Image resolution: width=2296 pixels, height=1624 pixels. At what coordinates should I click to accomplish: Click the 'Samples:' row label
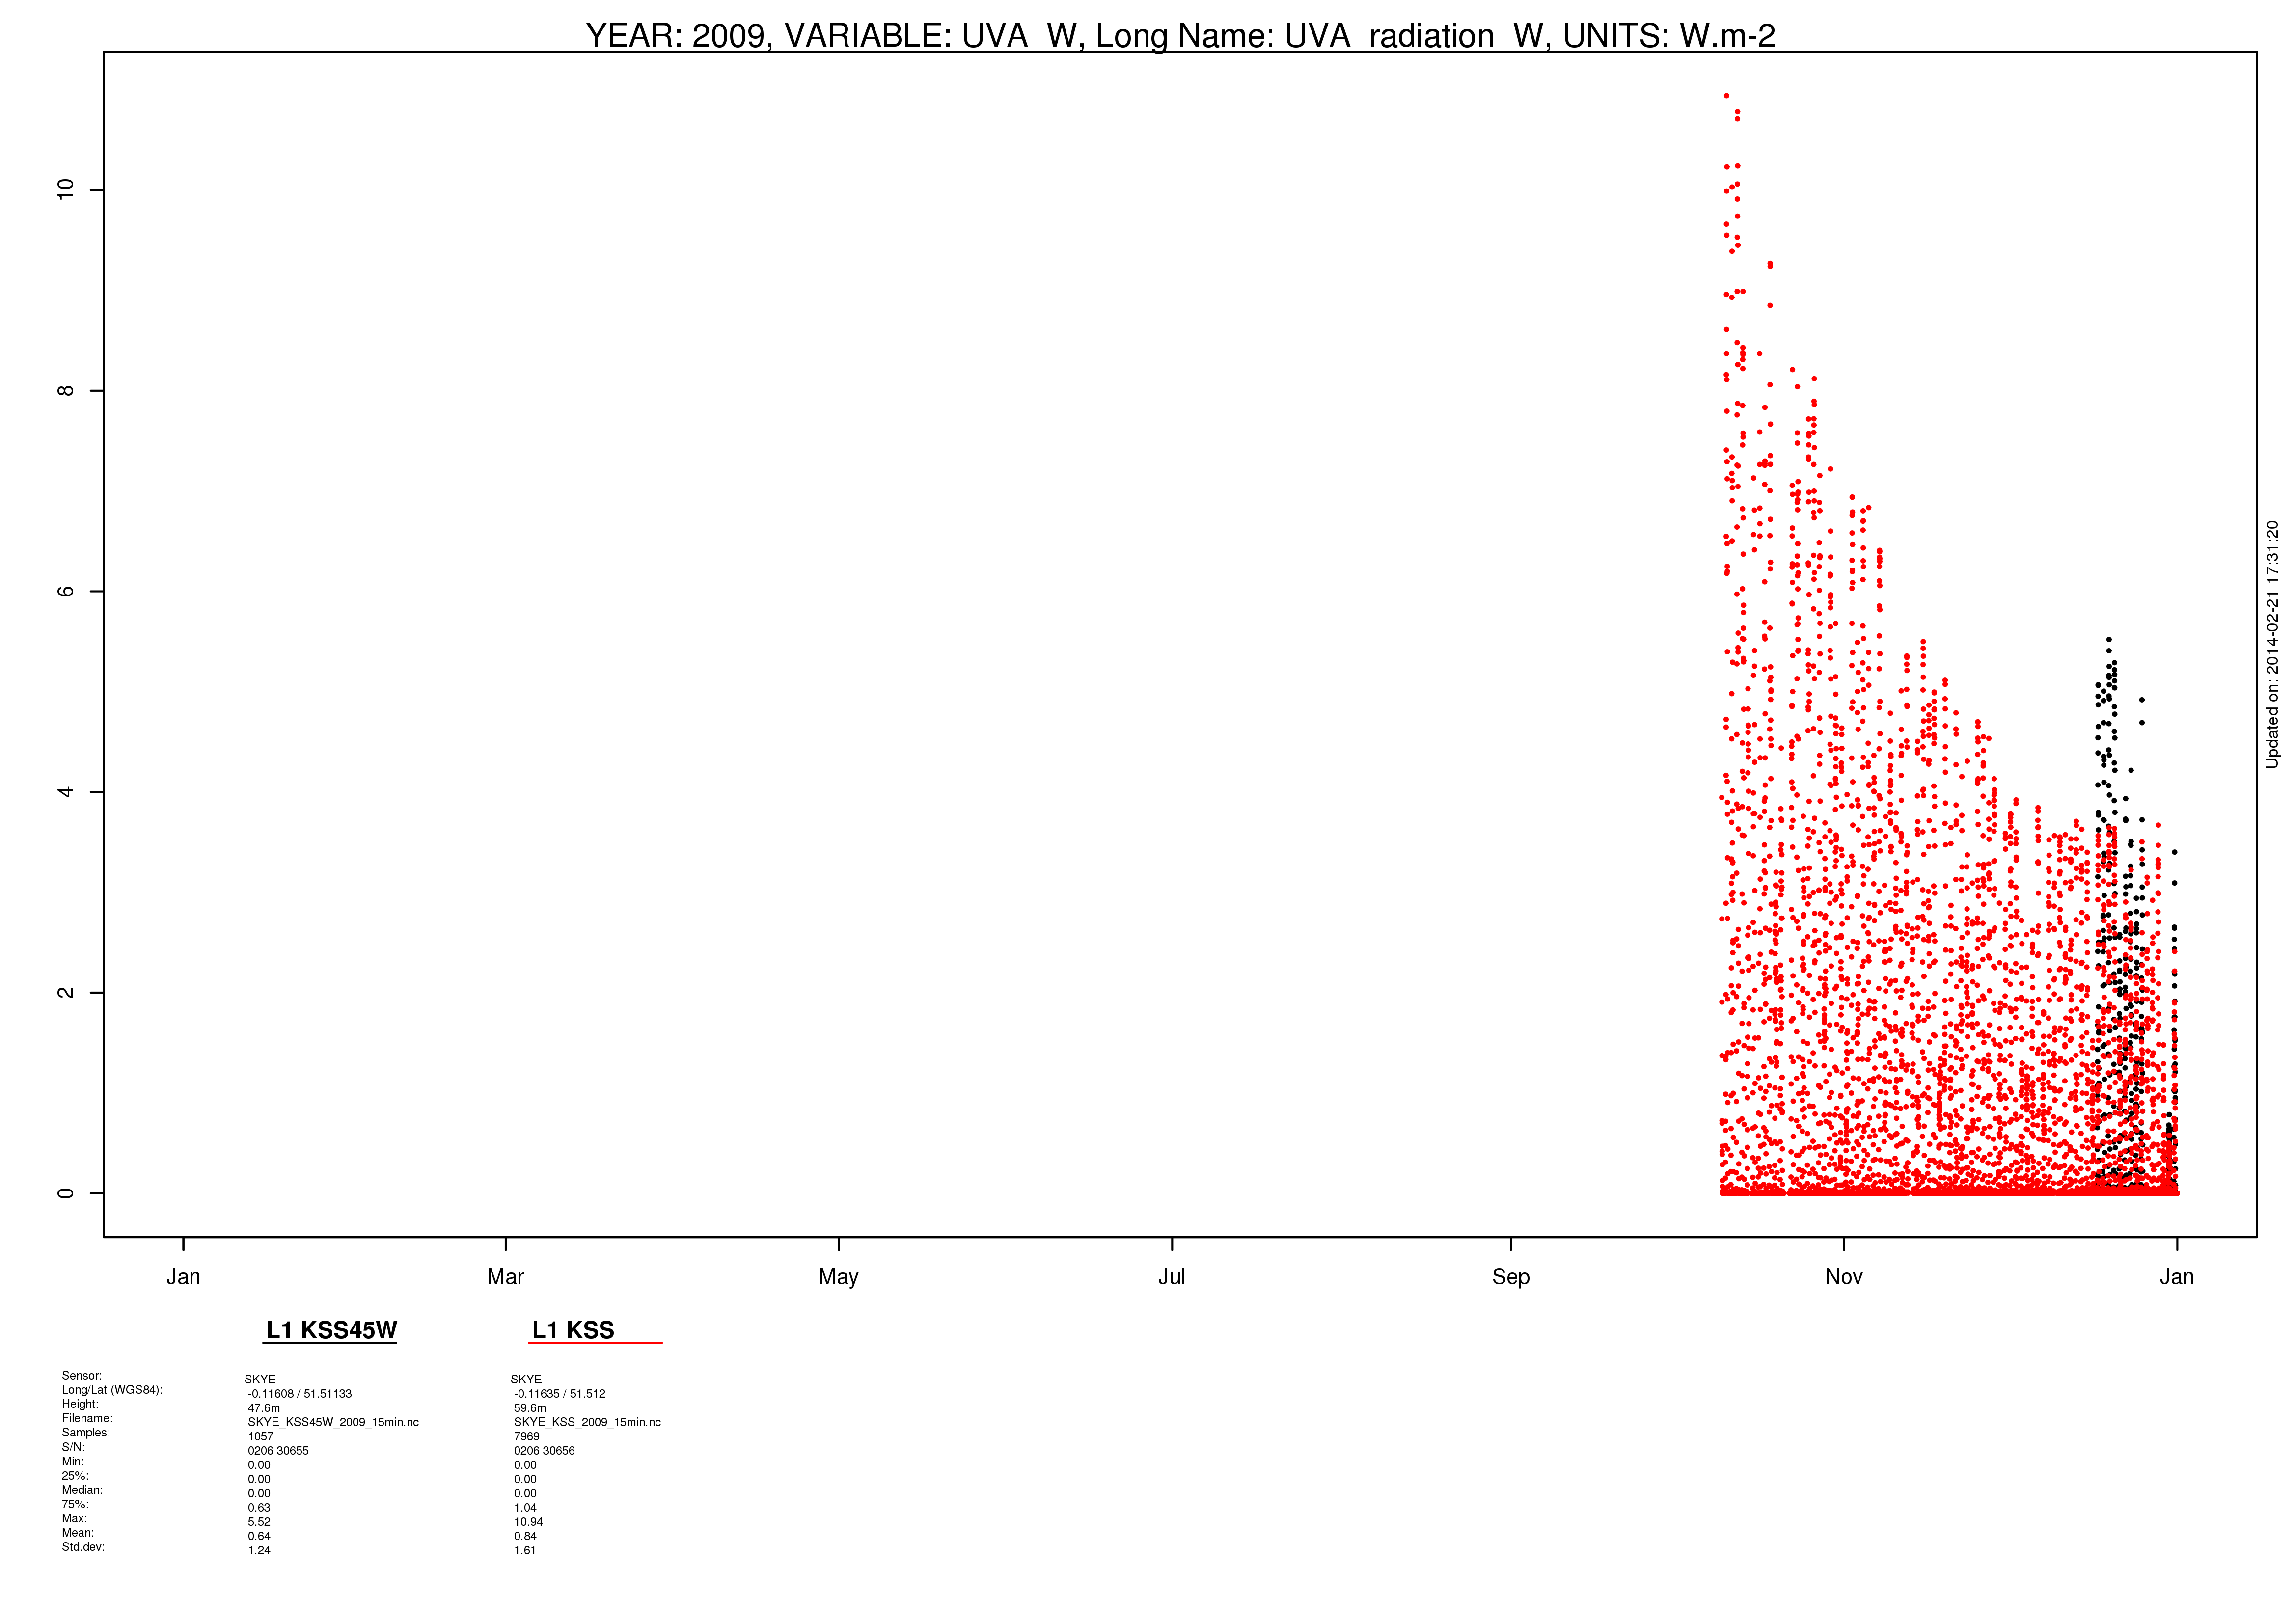(86, 1433)
